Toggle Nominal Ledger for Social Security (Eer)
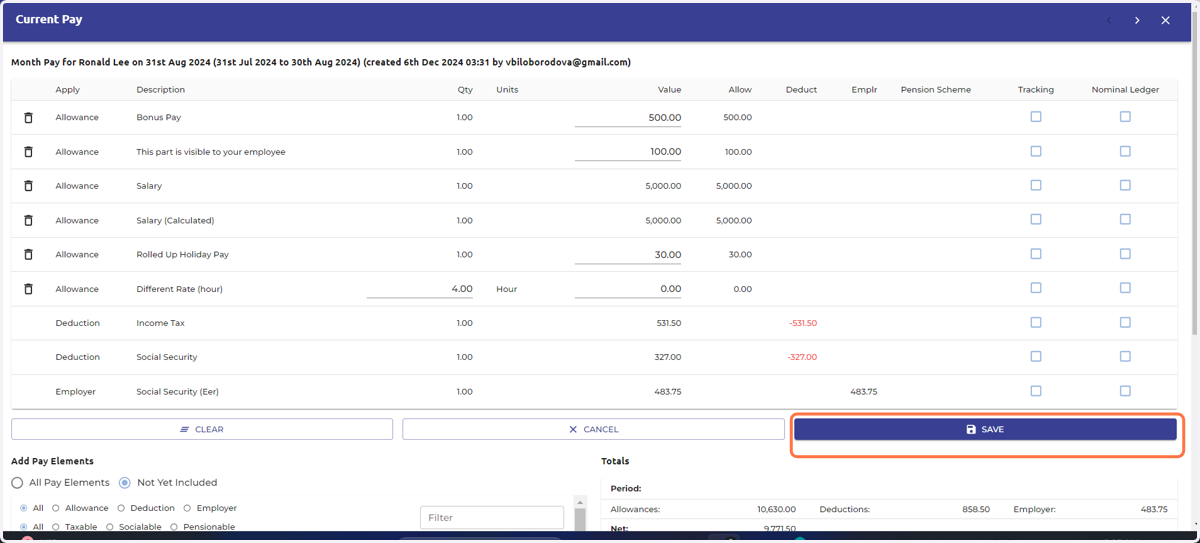This screenshot has height=543, width=1200. [x=1125, y=391]
